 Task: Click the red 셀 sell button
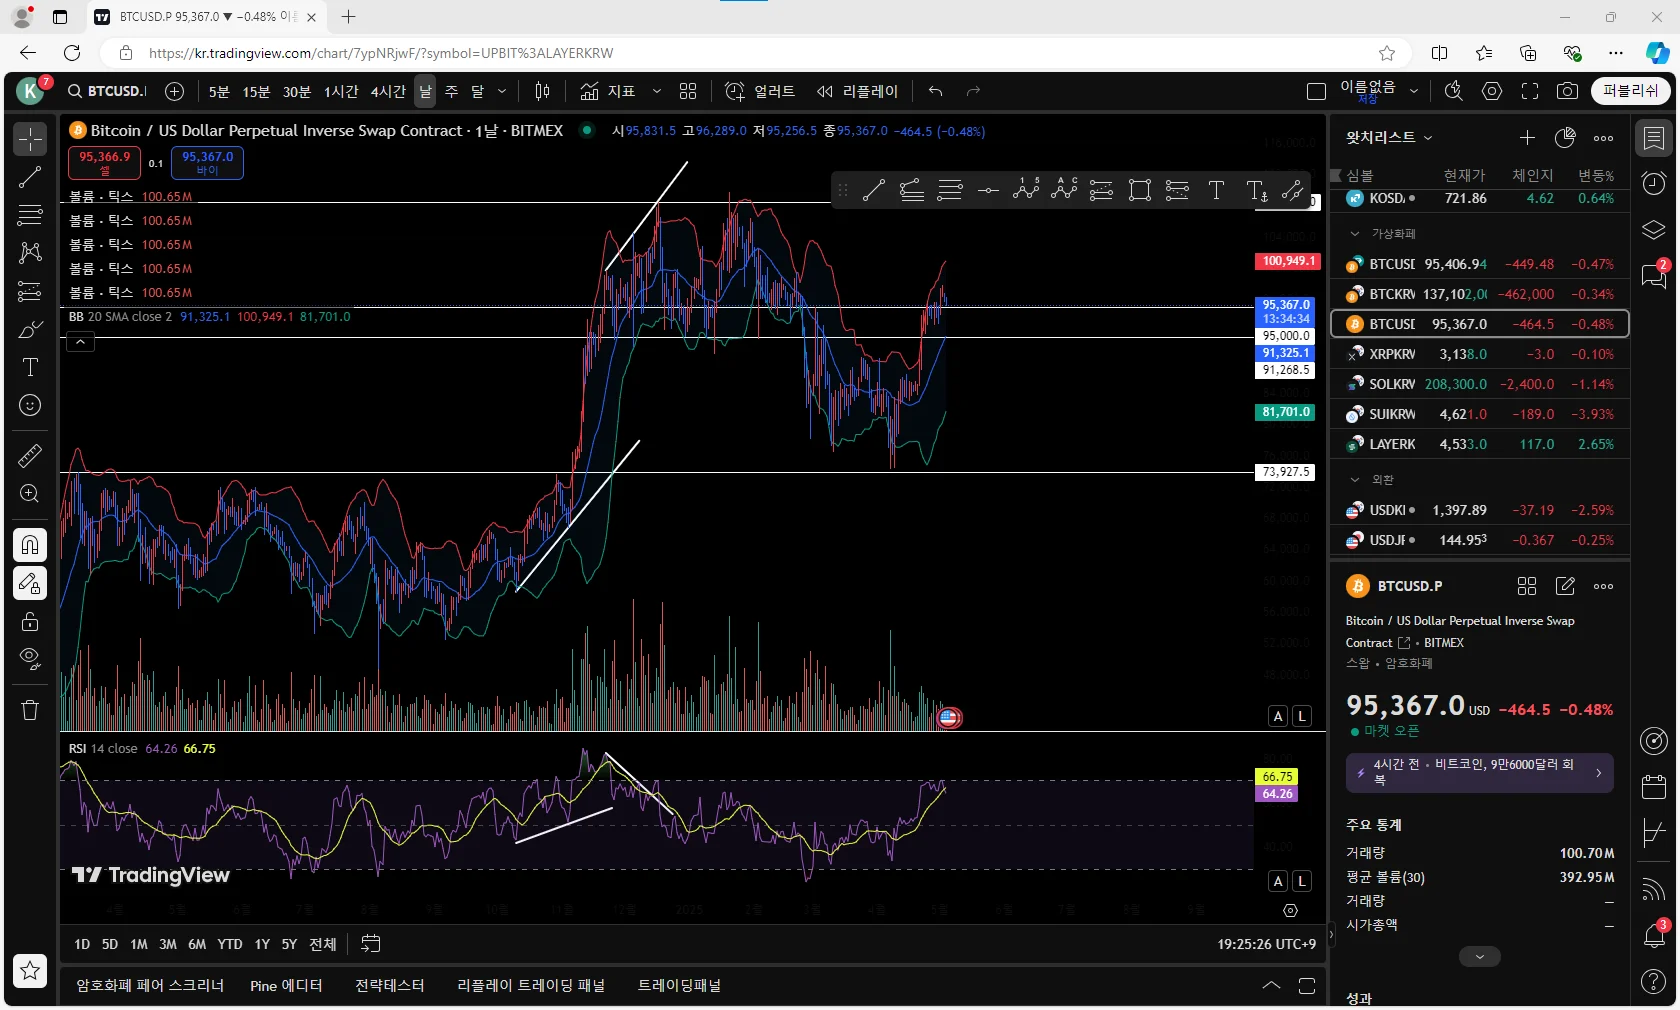pyautogui.click(x=105, y=162)
